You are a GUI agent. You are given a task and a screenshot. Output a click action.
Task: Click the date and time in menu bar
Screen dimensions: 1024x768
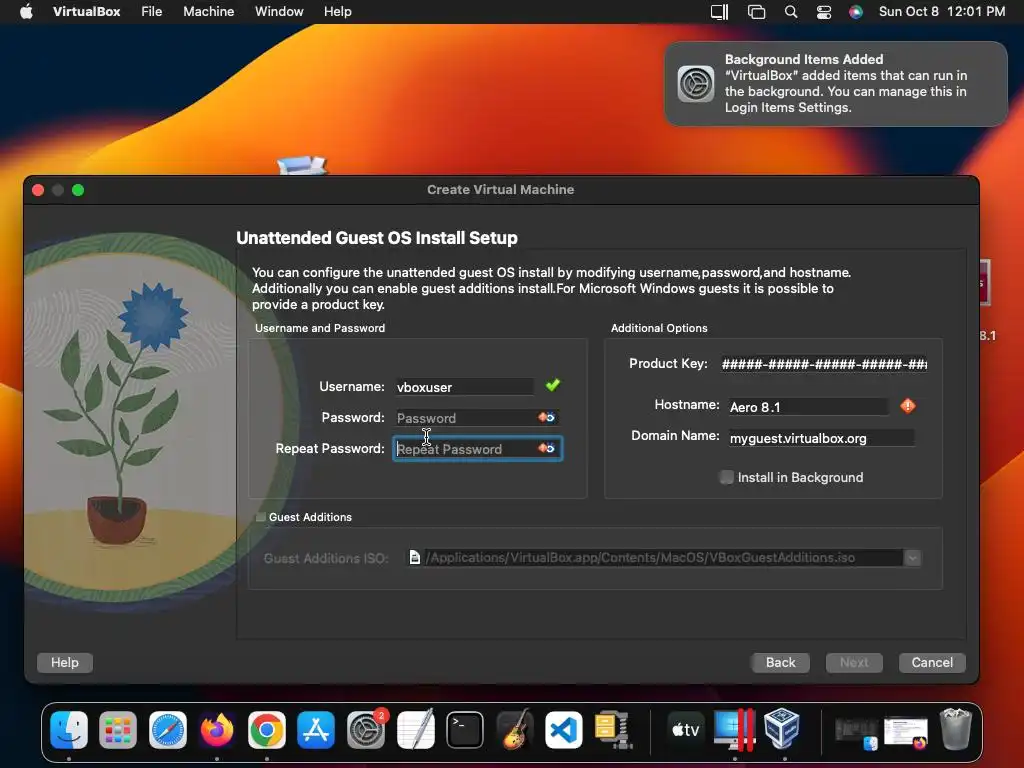point(942,11)
